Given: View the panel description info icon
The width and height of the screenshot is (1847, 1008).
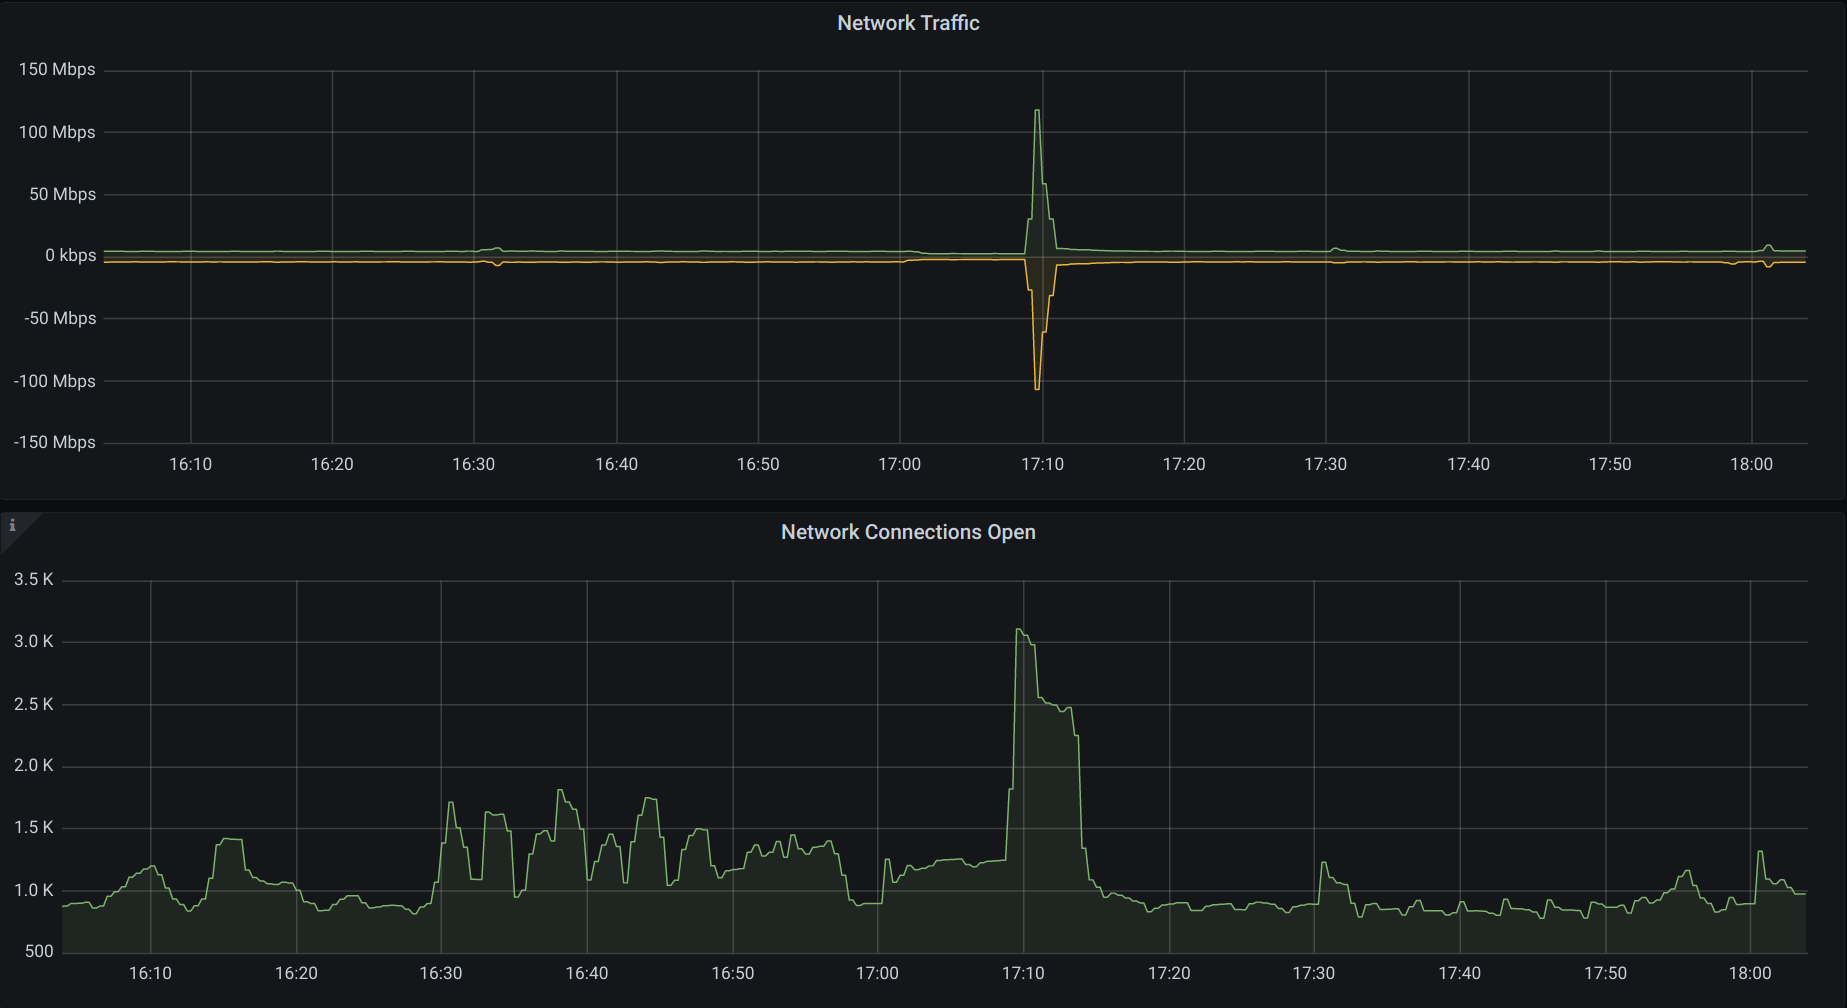Looking at the screenshot, I should 13,524.
